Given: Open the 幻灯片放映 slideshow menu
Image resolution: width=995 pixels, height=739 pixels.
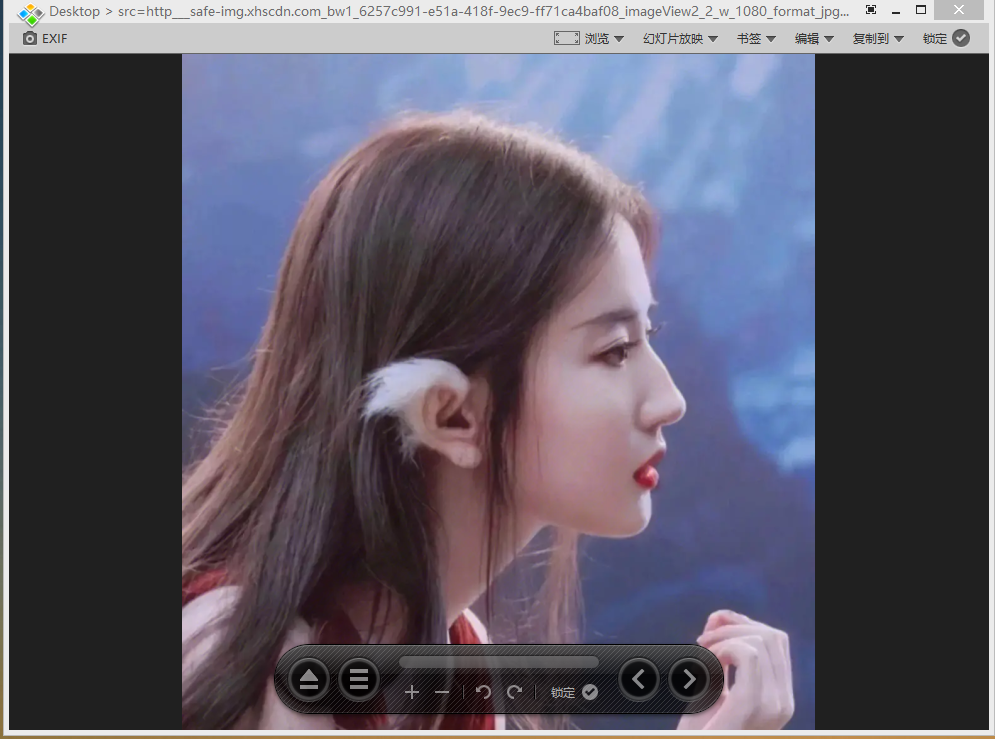Looking at the screenshot, I should click(x=680, y=39).
